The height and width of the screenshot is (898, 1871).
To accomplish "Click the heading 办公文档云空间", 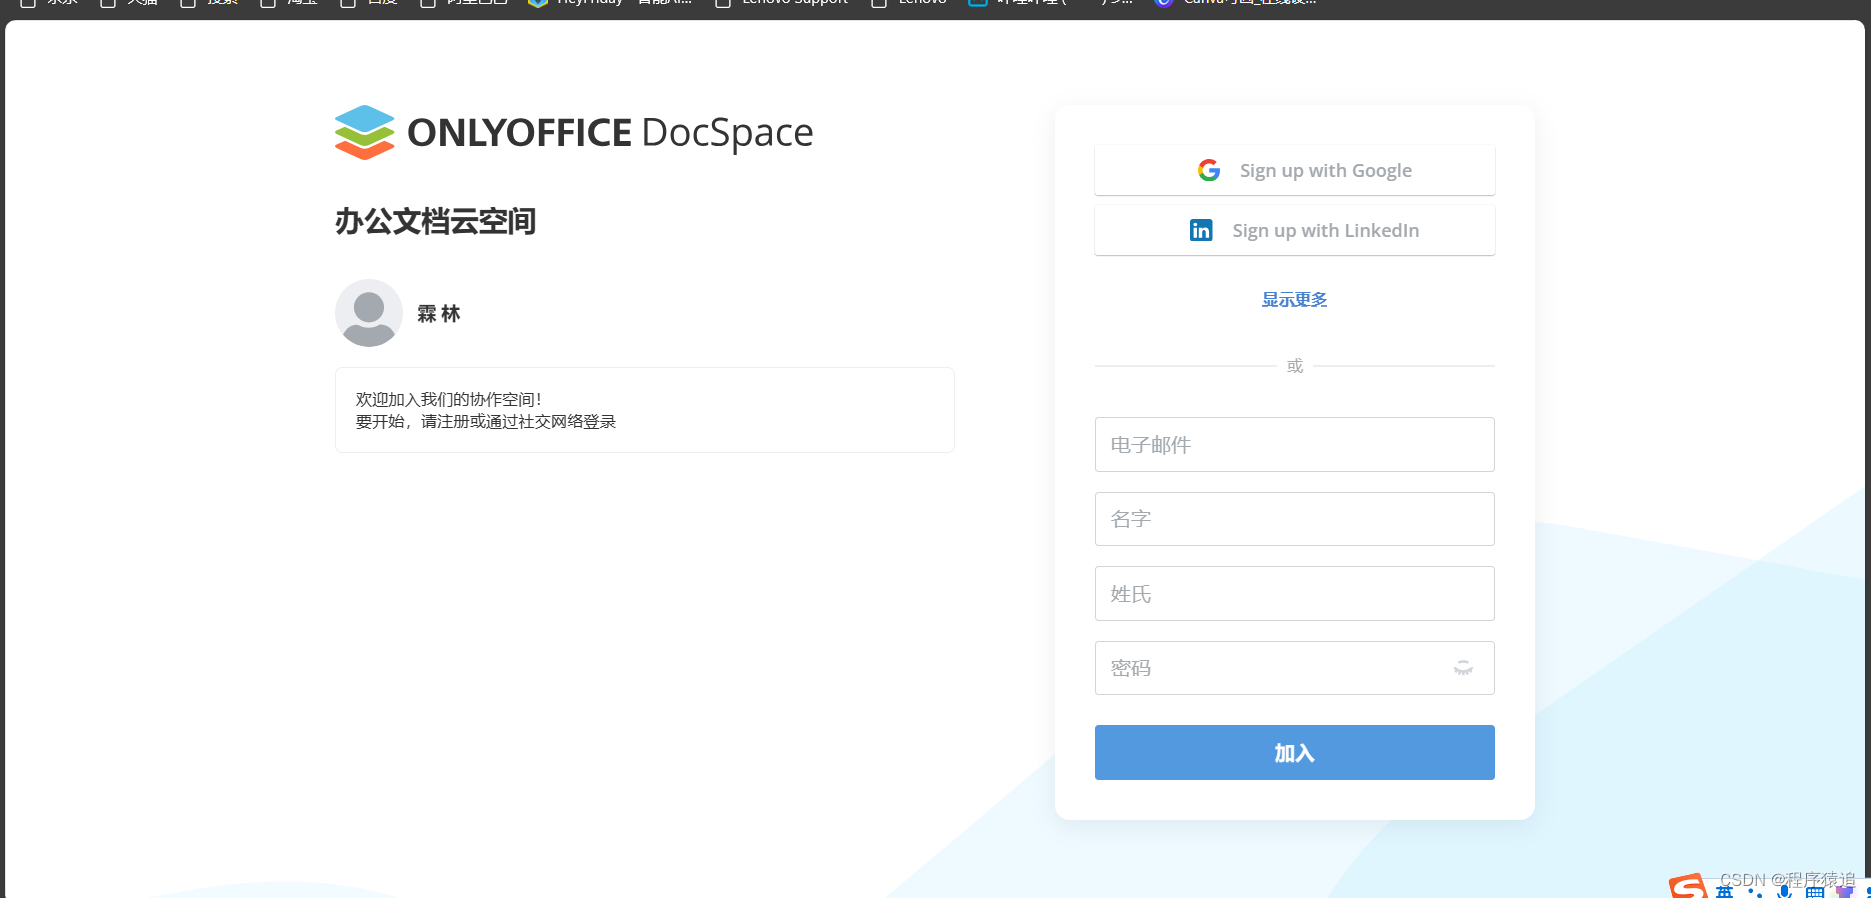I will click(435, 221).
